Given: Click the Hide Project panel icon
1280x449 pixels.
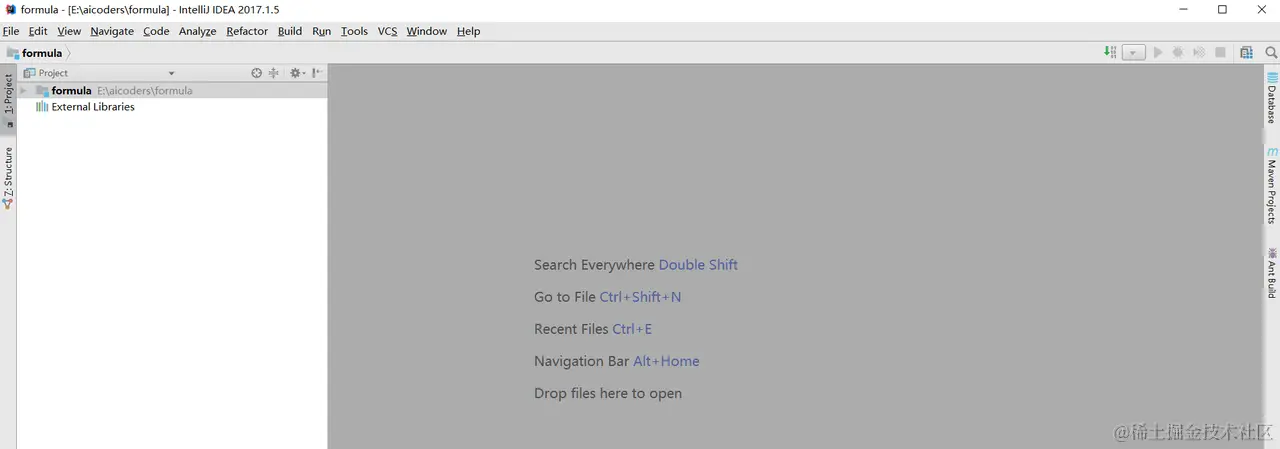Looking at the screenshot, I should click(x=316, y=73).
